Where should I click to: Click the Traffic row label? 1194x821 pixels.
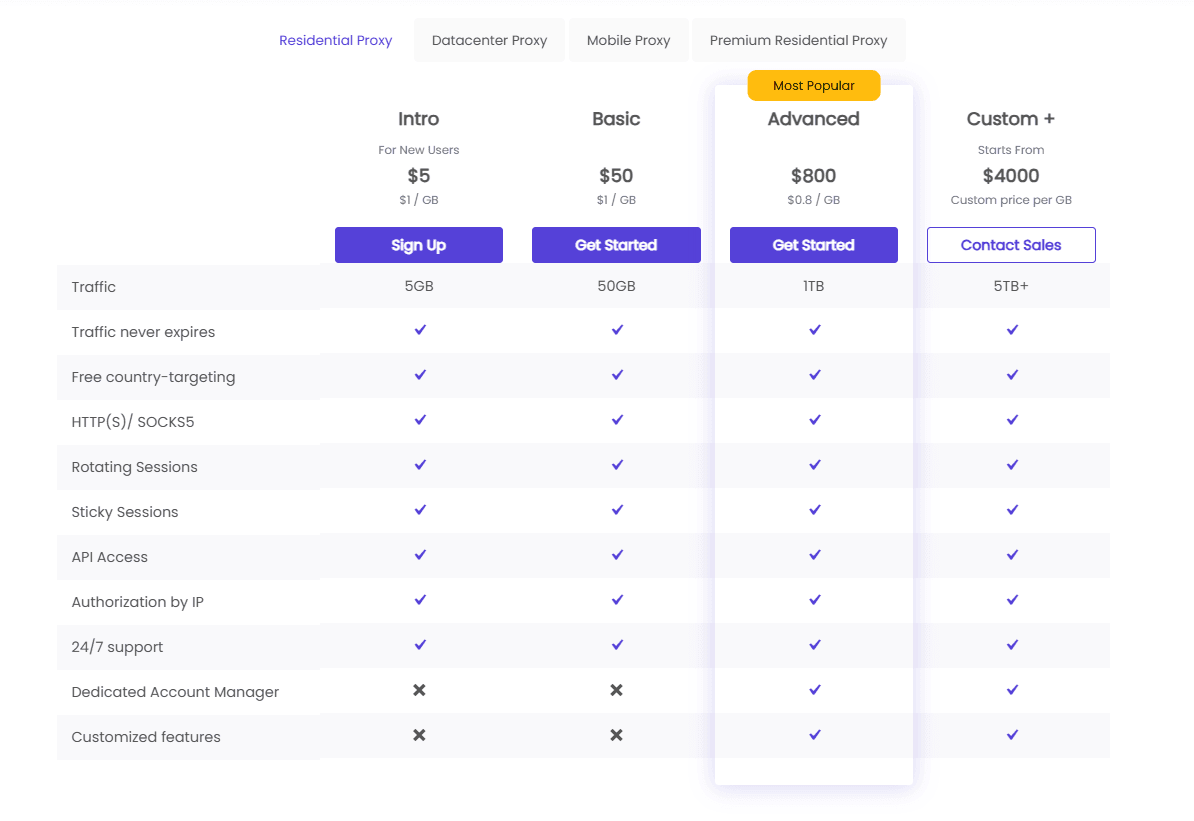pyautogui.click(x=93, y=286)
